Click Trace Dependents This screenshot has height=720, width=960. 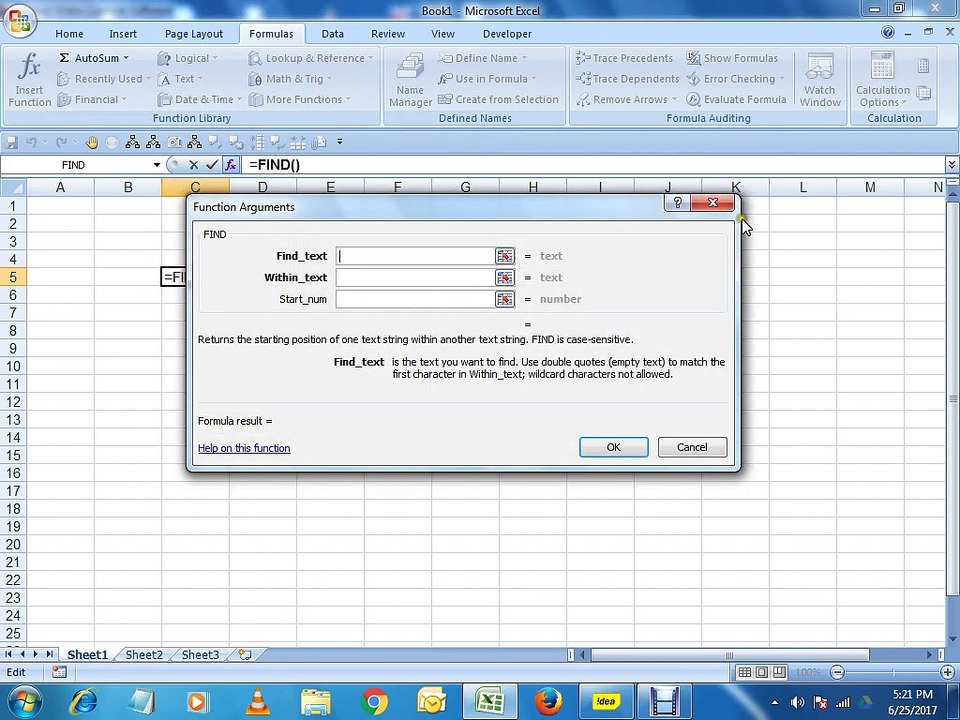(628, 79)
